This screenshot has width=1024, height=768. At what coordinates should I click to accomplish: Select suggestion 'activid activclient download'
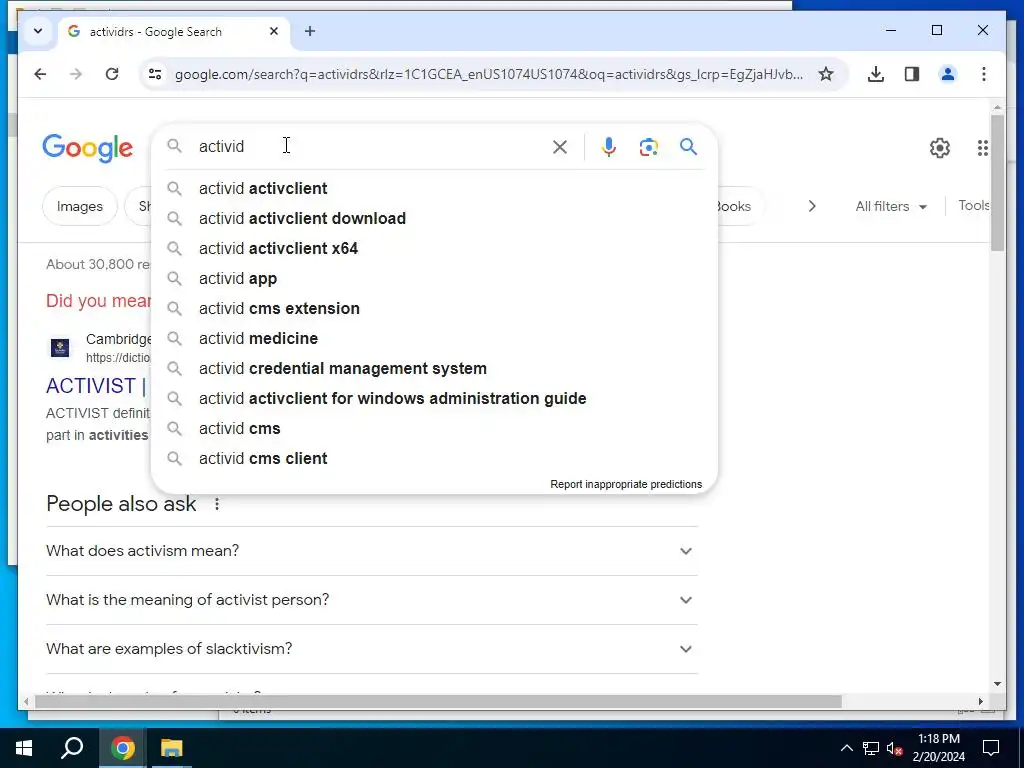click(434, 219)
